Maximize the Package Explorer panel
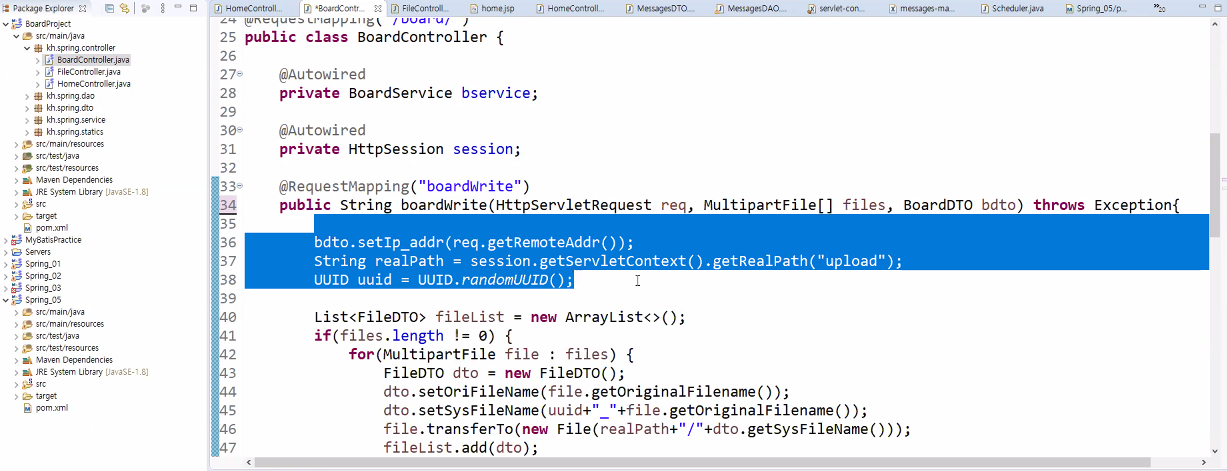 [193, 8]
